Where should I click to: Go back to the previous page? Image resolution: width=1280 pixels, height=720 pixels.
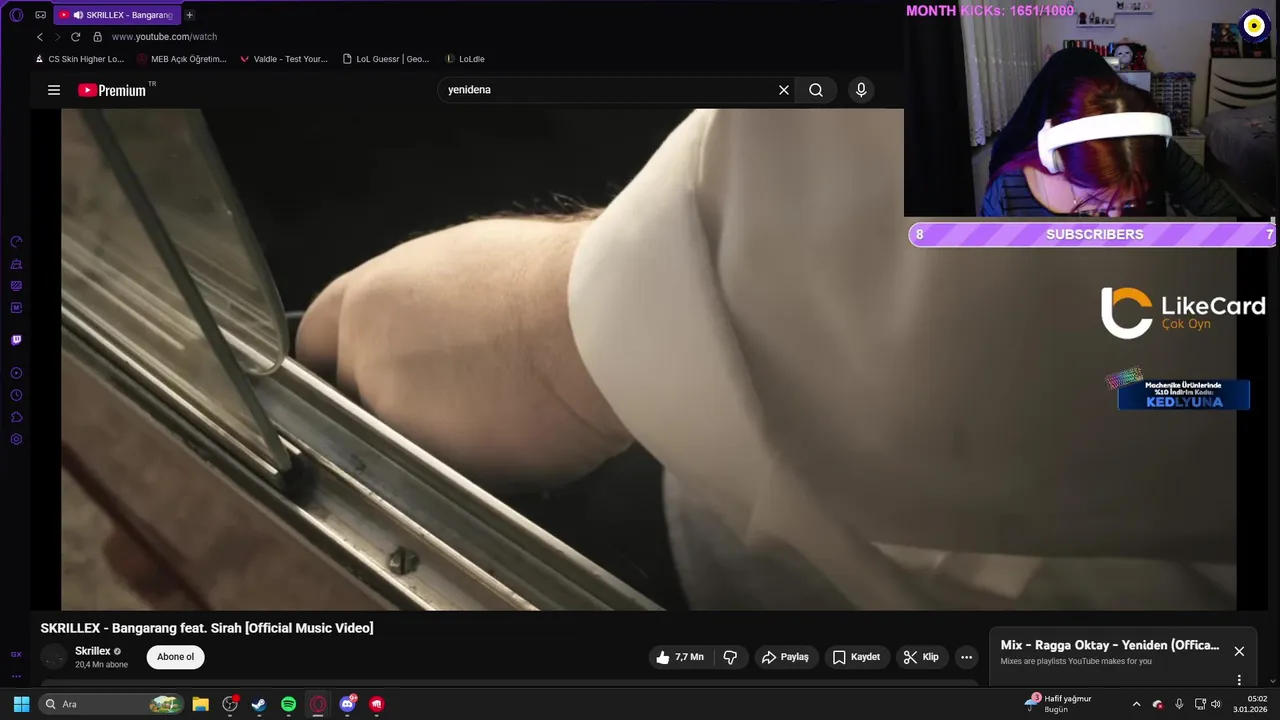[40, 37]
